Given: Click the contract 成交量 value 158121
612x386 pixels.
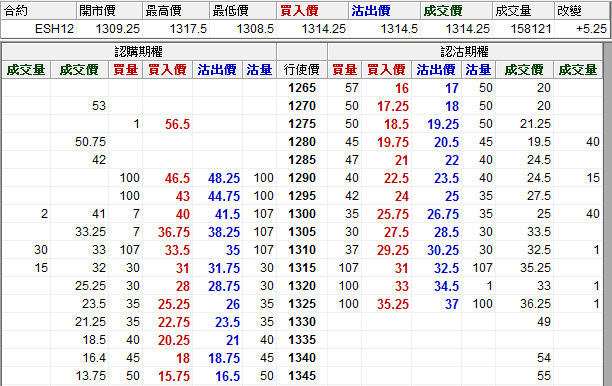Looking at the screenshot, I should point(531,28).
